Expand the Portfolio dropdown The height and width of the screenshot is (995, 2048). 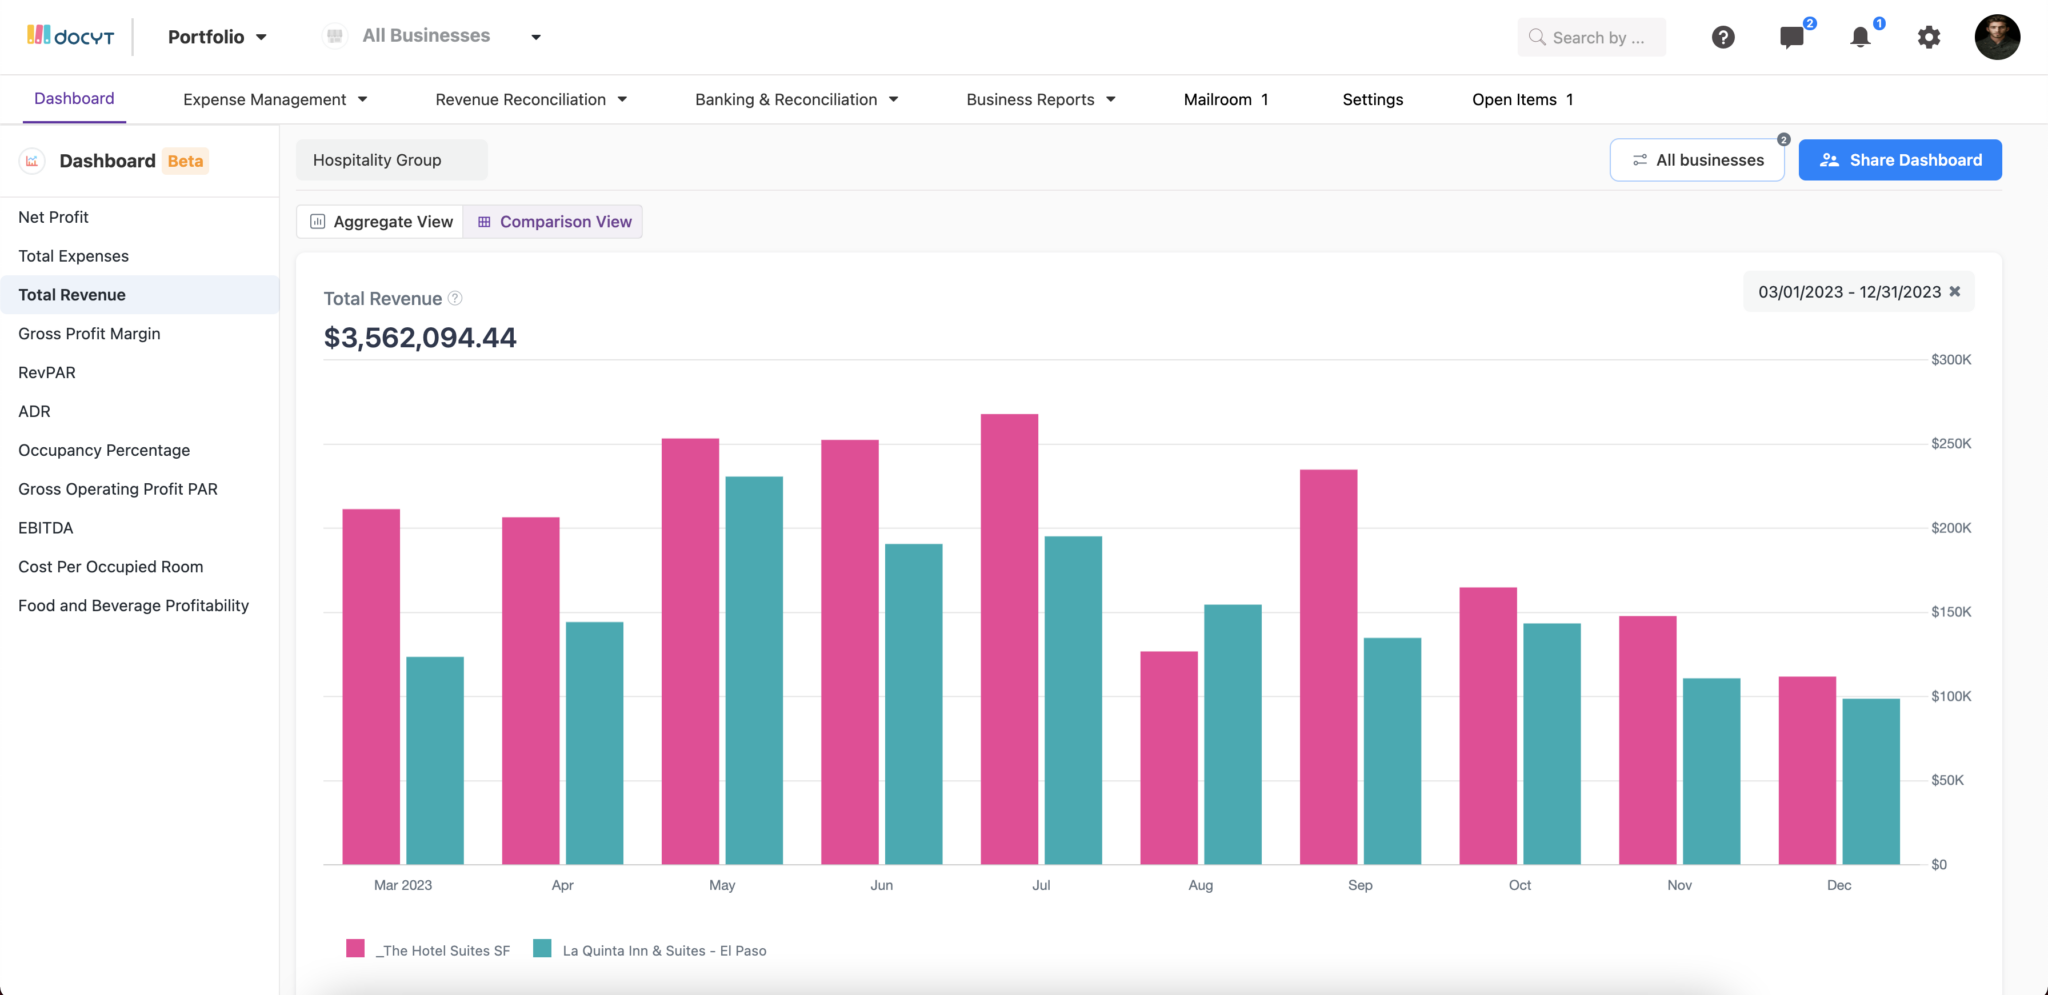[x=217, y=37]
